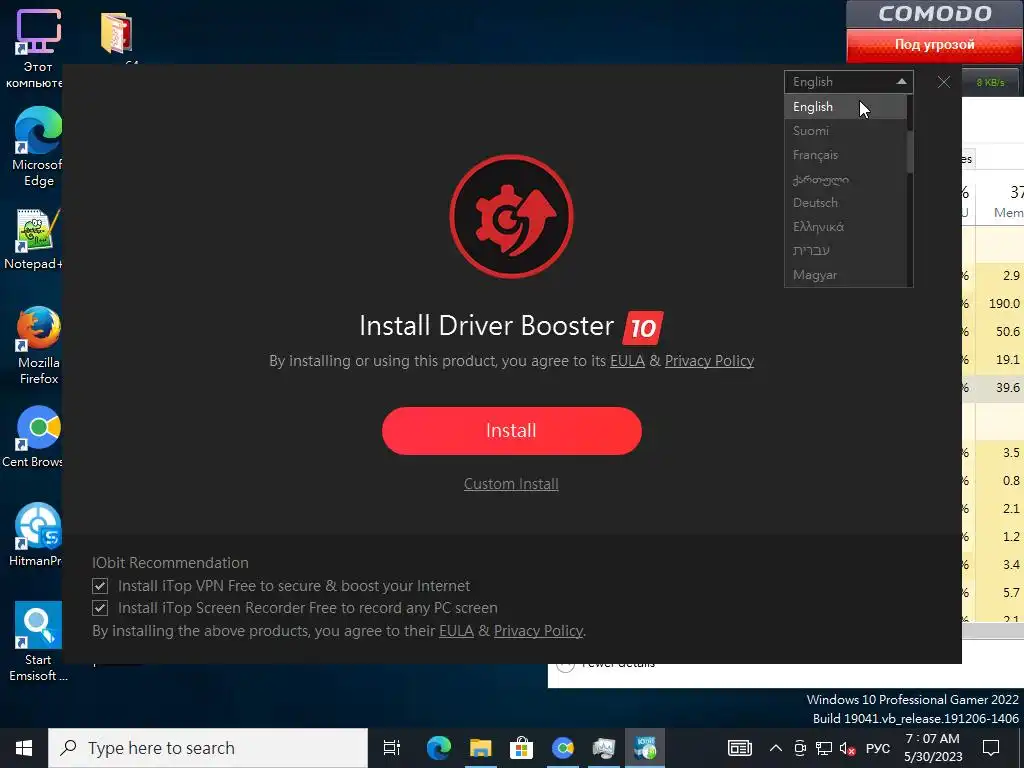This screenshot has width=1024, height=768.
Task: Show hidden system tray icons
Action: pyautogui.click(x=776, y=748)
